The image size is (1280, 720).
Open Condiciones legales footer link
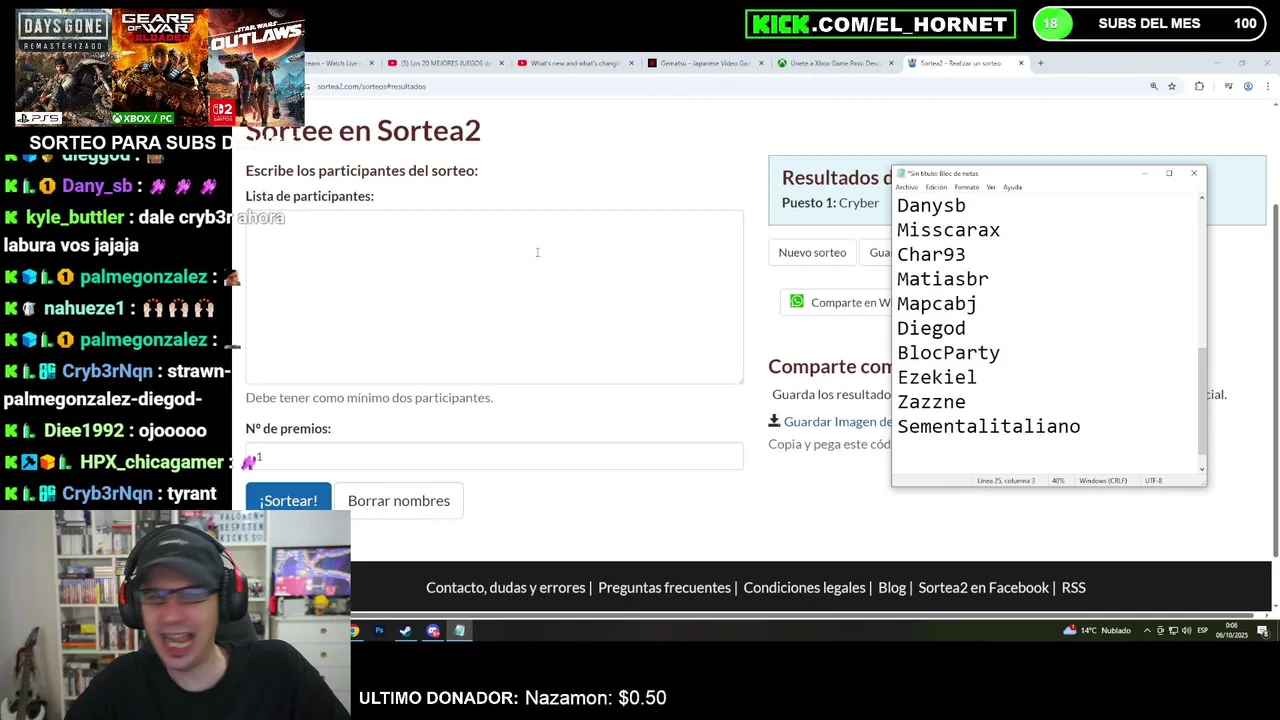click(804, 587)
